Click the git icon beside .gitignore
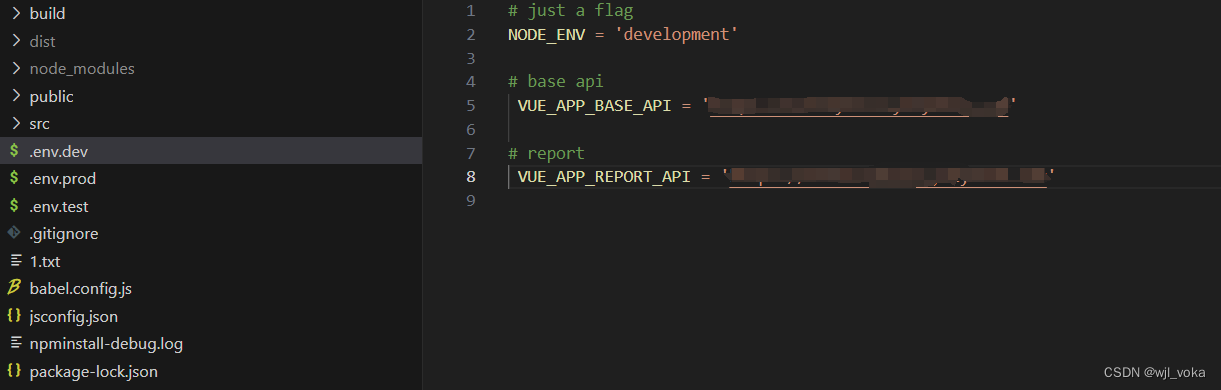The width and height of the screenshot is (1221, 390). coord(14,233)
